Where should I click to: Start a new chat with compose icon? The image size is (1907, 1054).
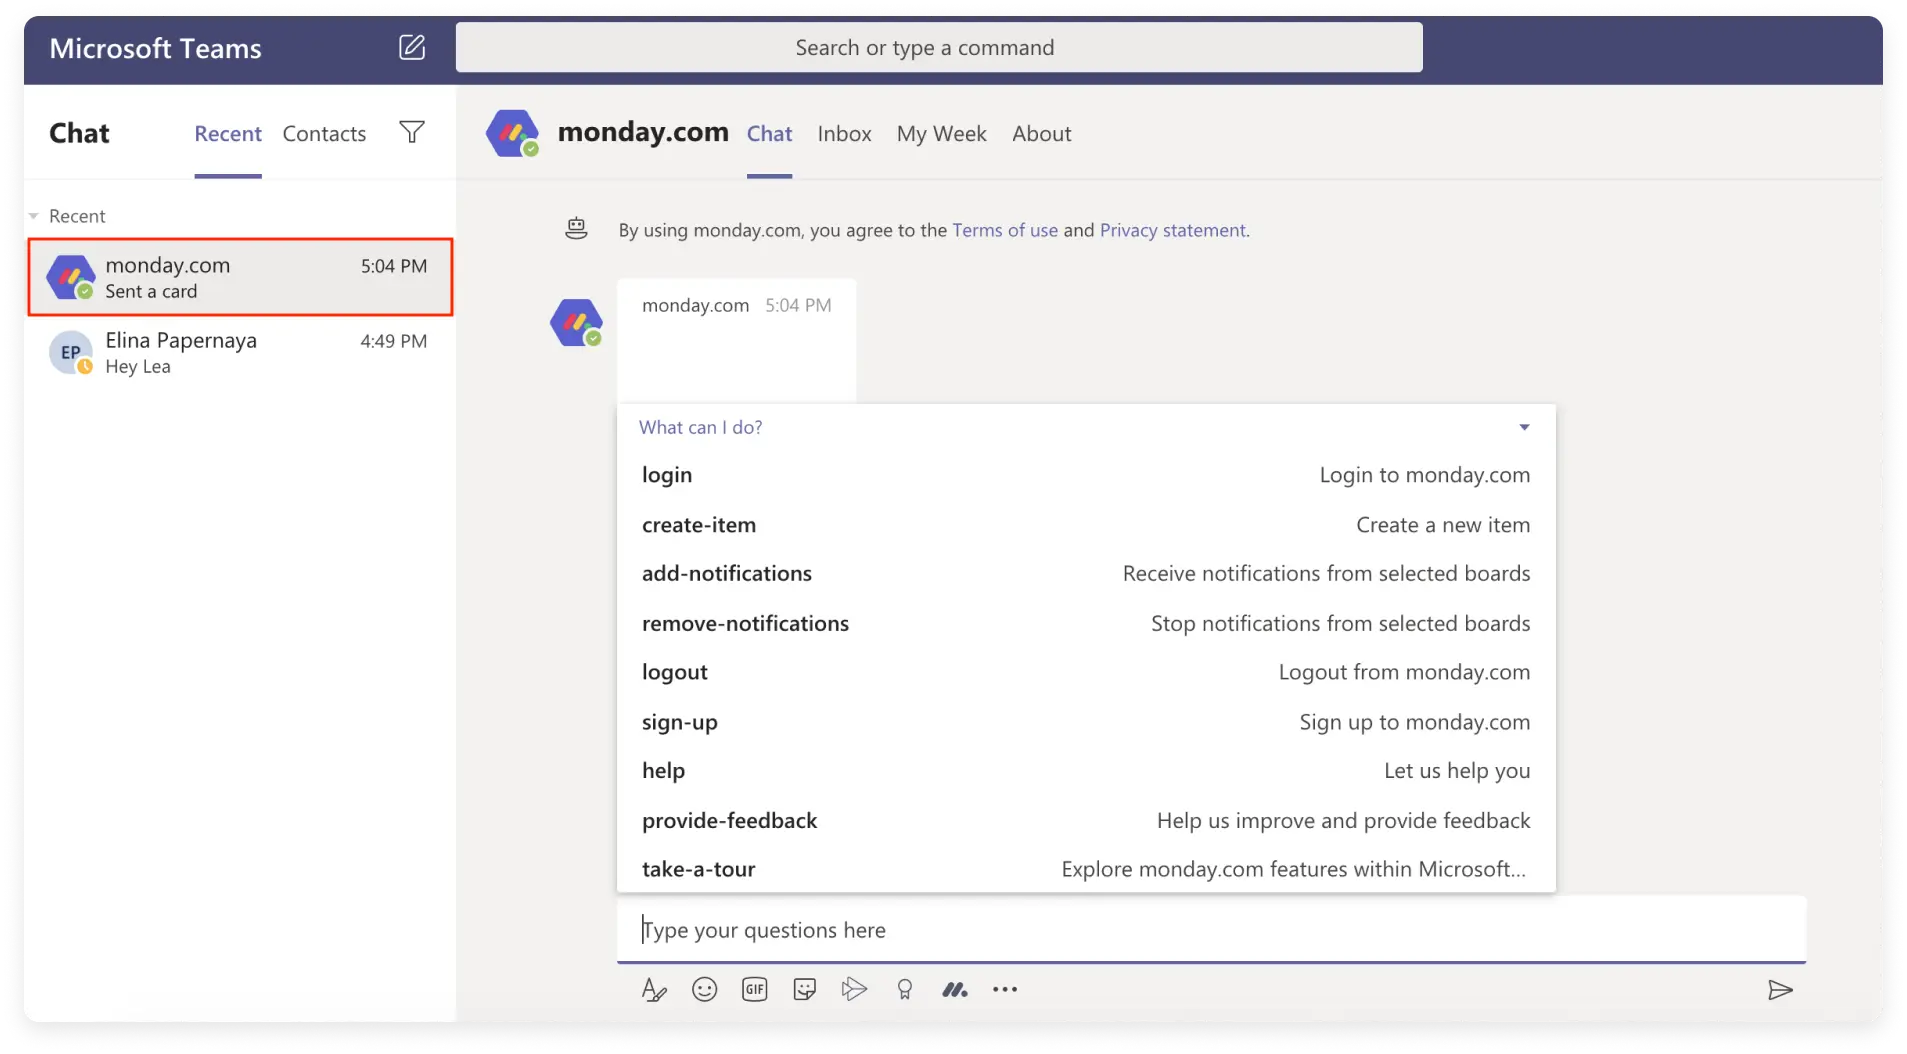(412, 47)
